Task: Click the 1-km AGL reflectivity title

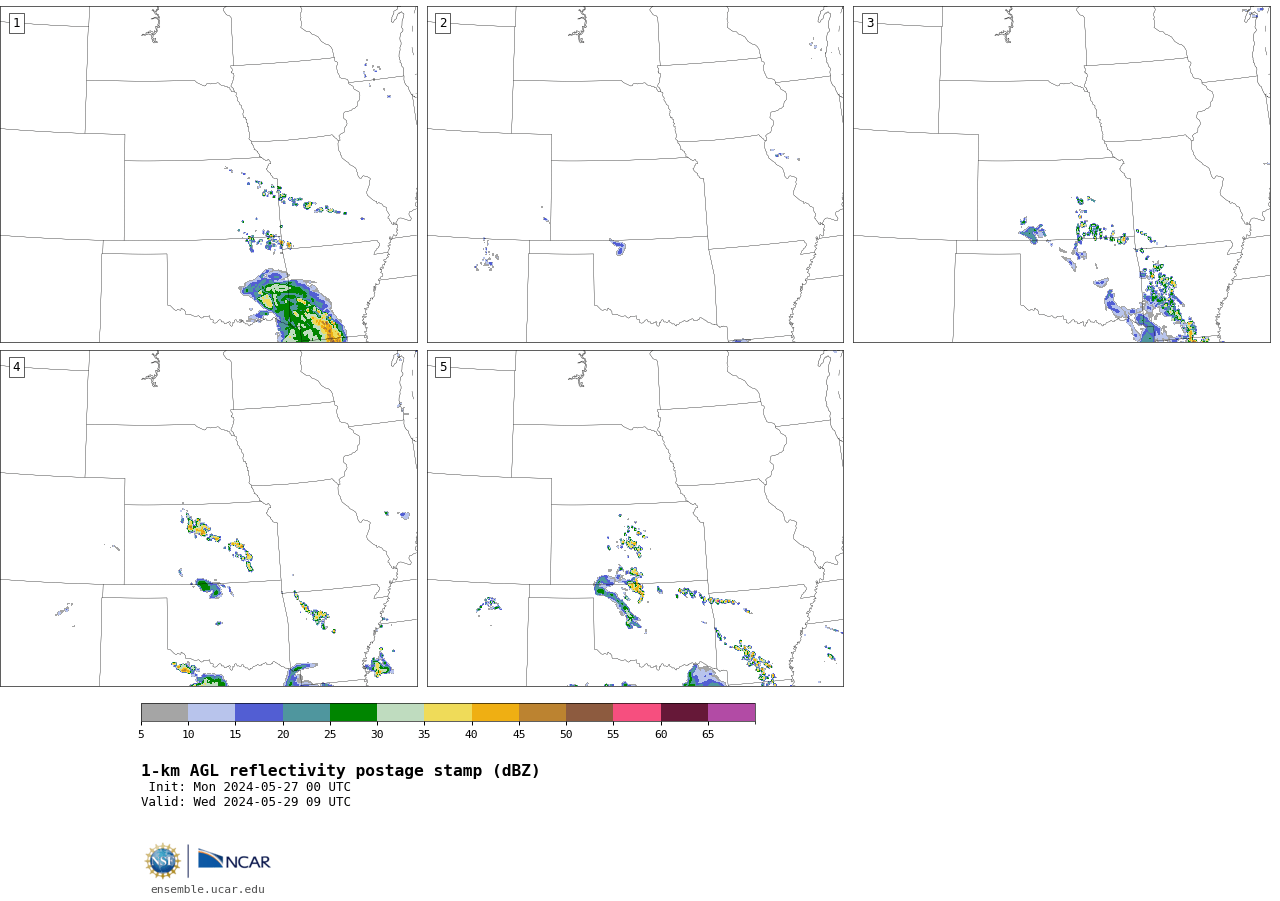Action: (x=340, y=771)
